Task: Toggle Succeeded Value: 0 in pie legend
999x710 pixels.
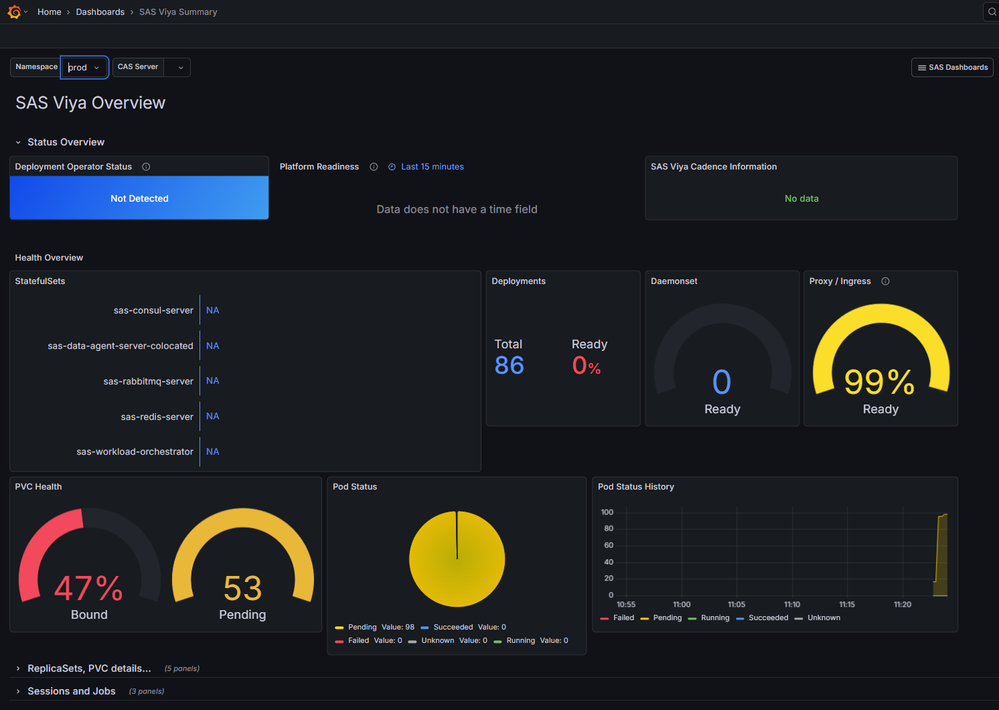Action: pos(463,627)
